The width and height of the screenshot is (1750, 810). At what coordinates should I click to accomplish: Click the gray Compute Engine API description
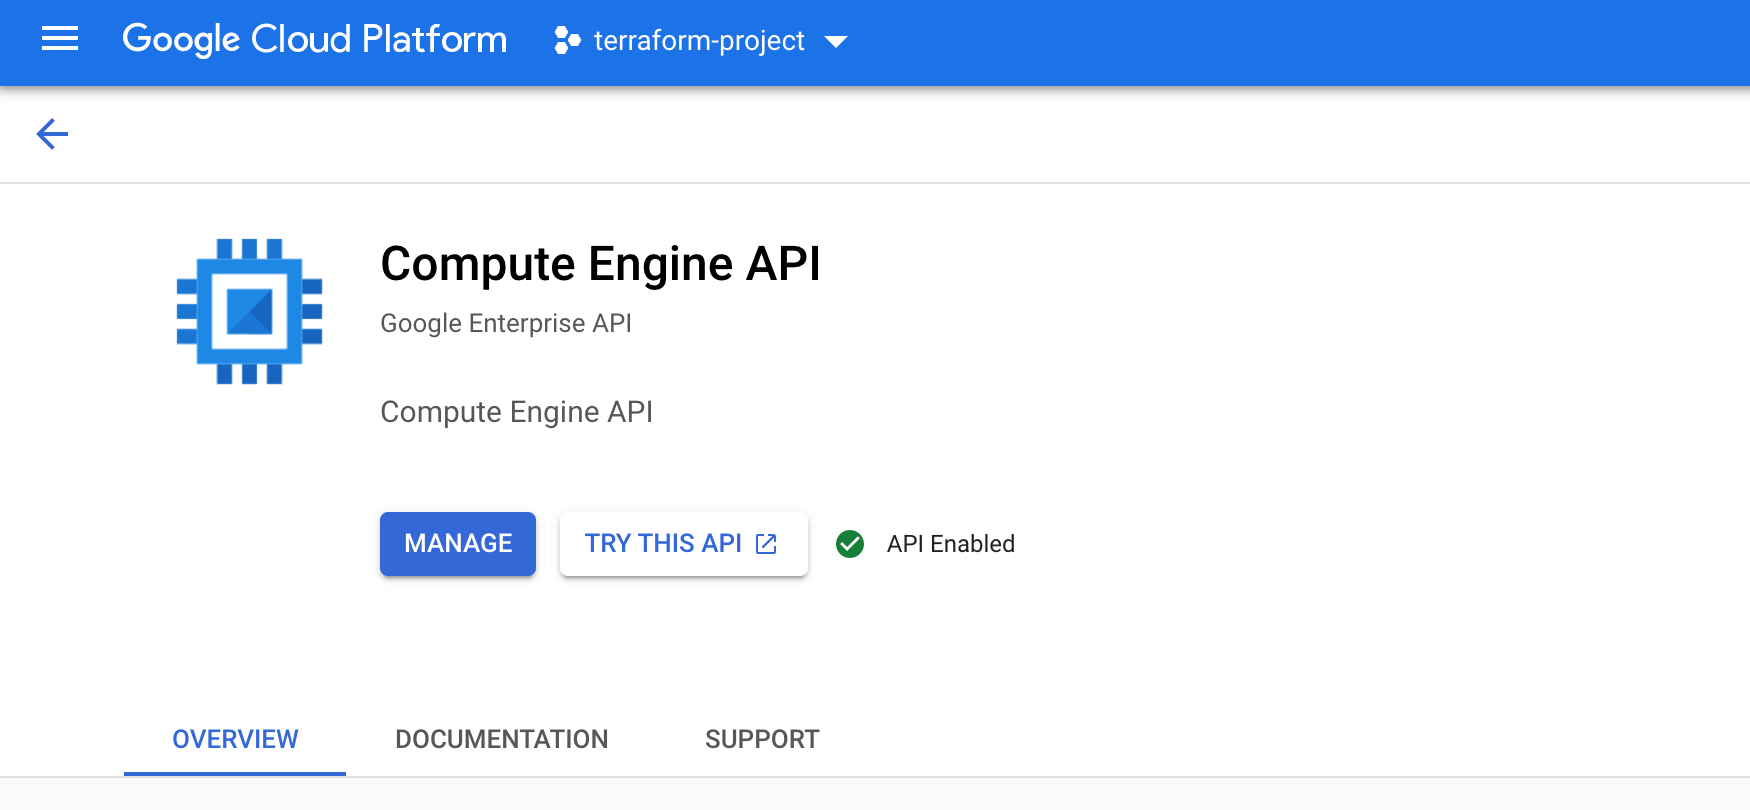point(517,412)
